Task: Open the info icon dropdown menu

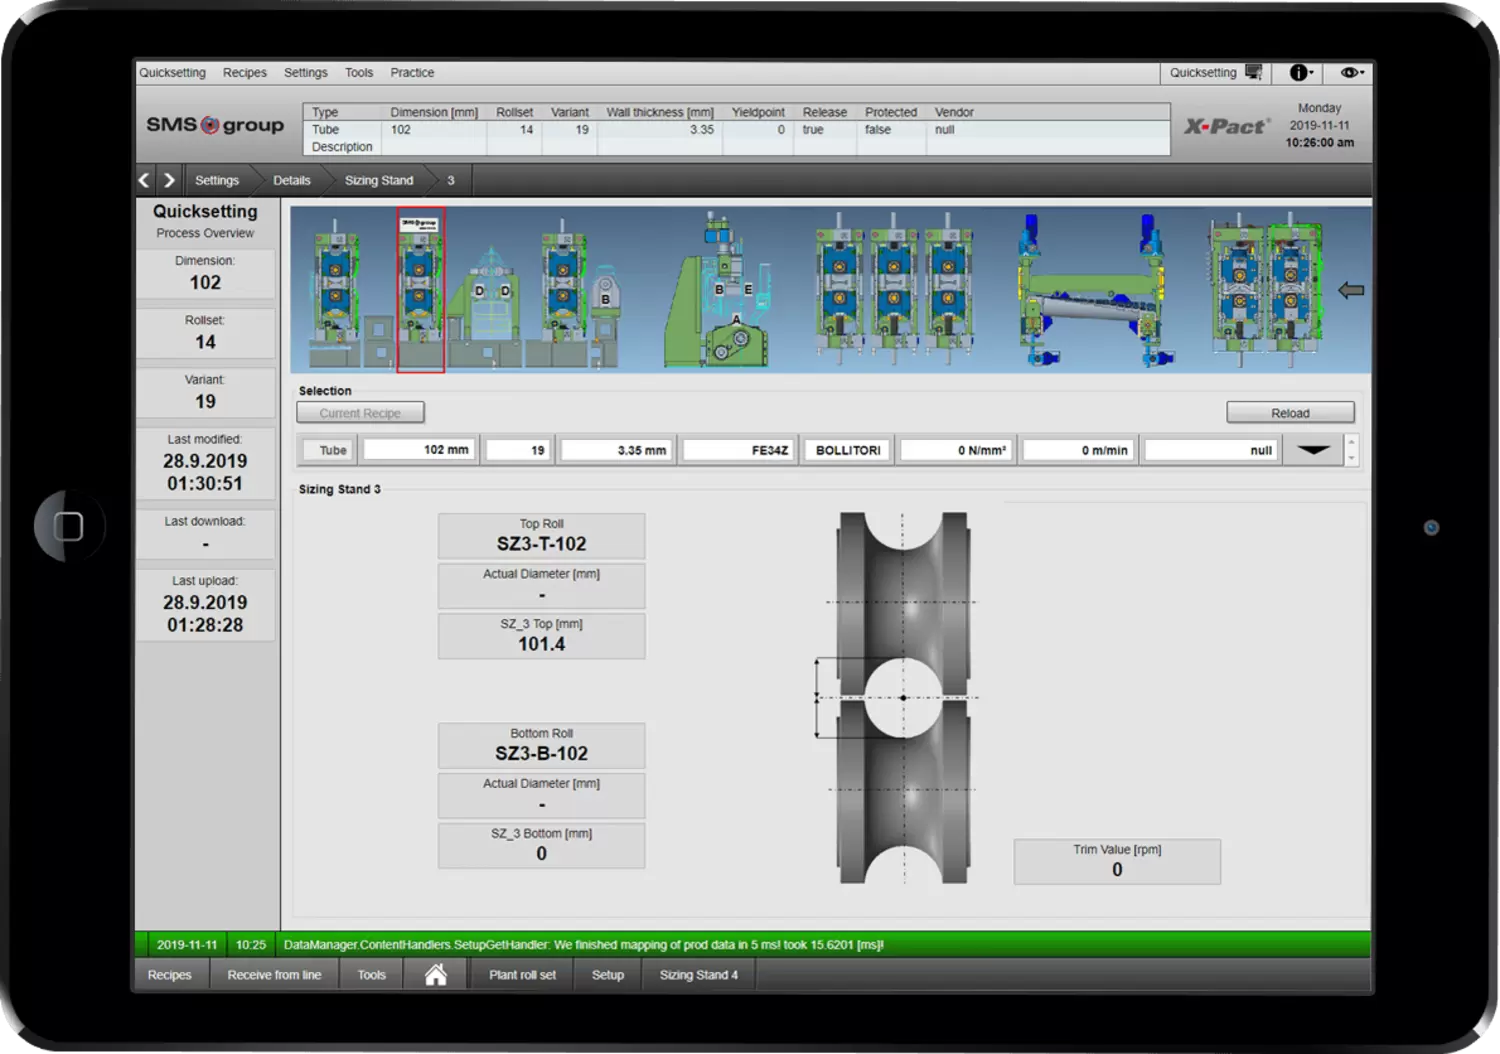Action: pos(1301,73)
